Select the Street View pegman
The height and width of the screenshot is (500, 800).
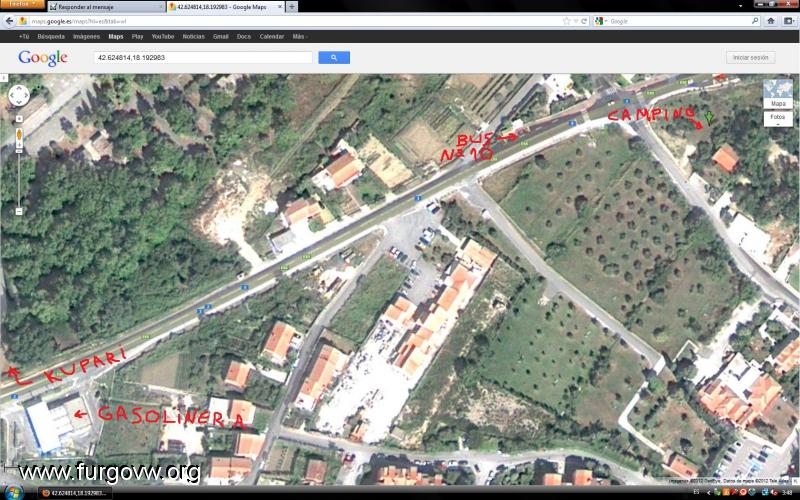[x=19, y=136]
